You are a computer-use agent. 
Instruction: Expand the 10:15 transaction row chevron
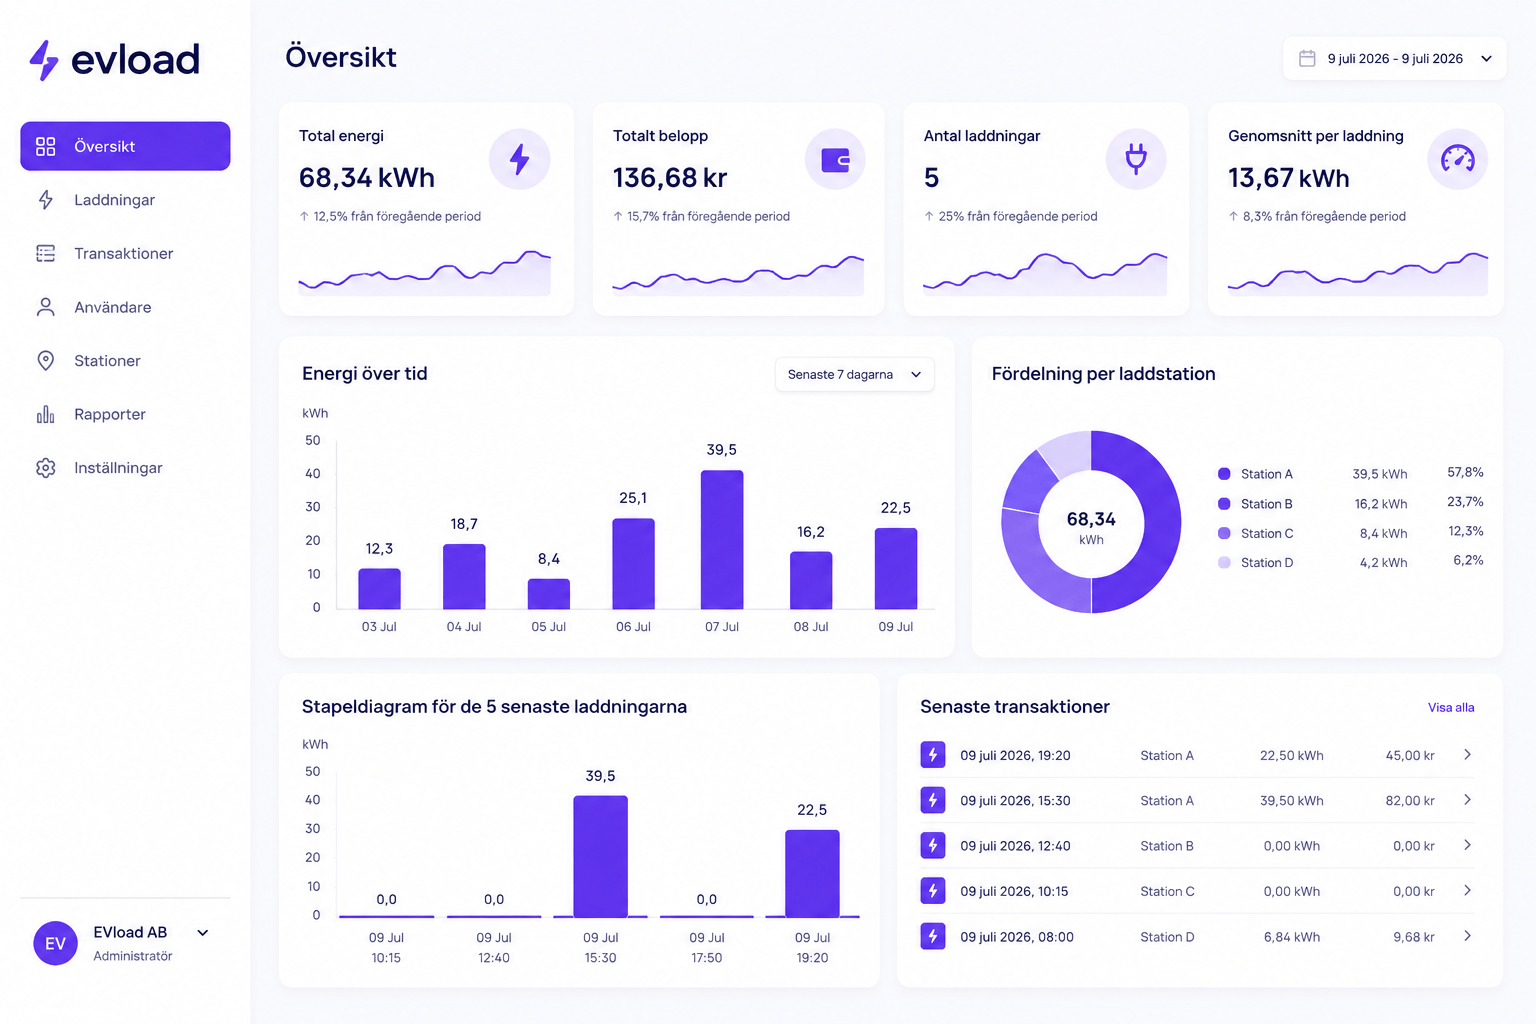pos(1467,890)
